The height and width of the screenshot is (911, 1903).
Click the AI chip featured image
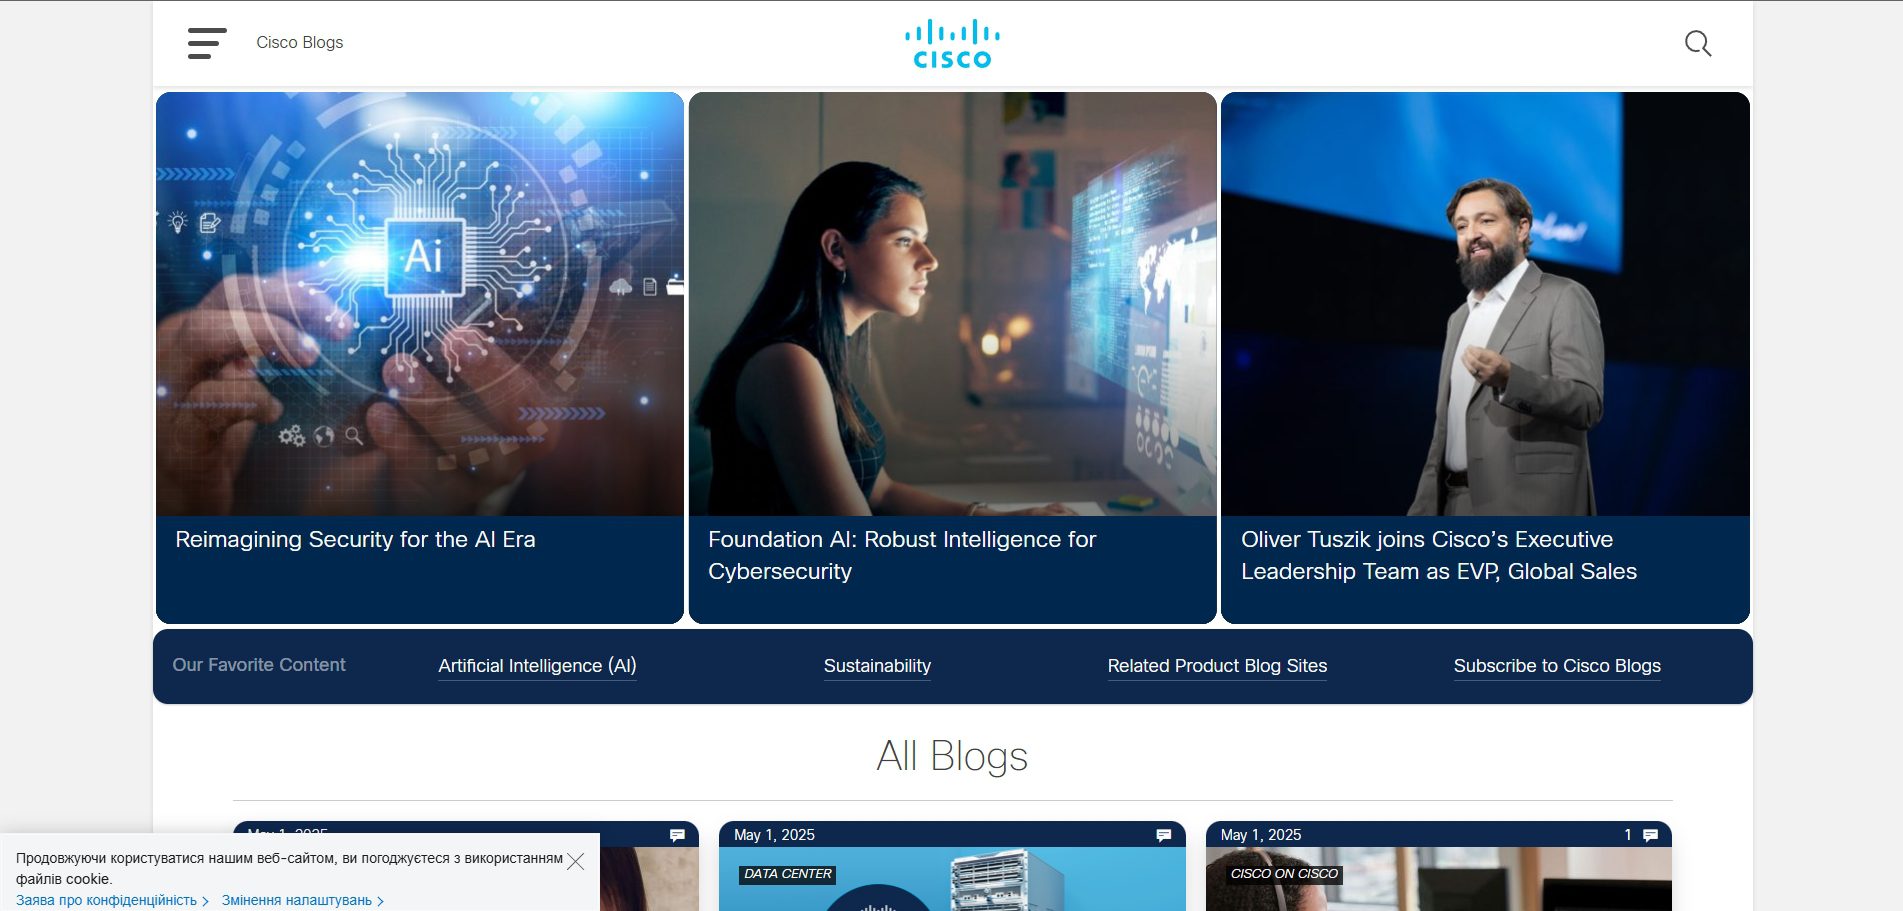coord(420,304)
